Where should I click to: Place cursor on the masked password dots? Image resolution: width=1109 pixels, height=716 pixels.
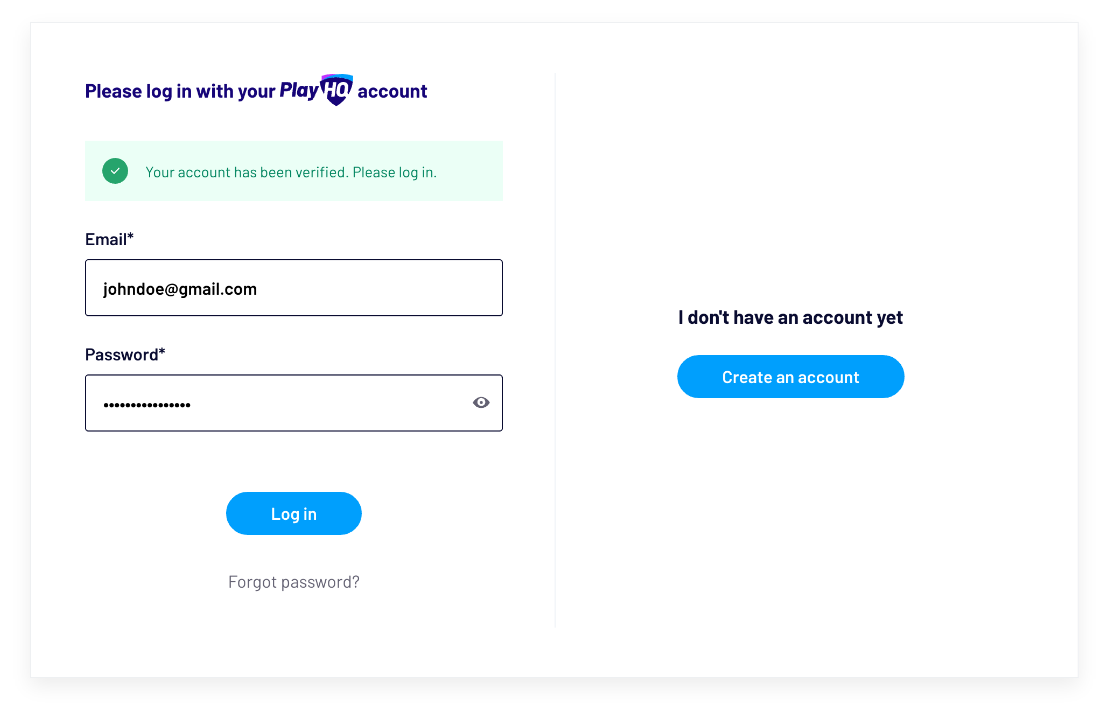[147, 404]
